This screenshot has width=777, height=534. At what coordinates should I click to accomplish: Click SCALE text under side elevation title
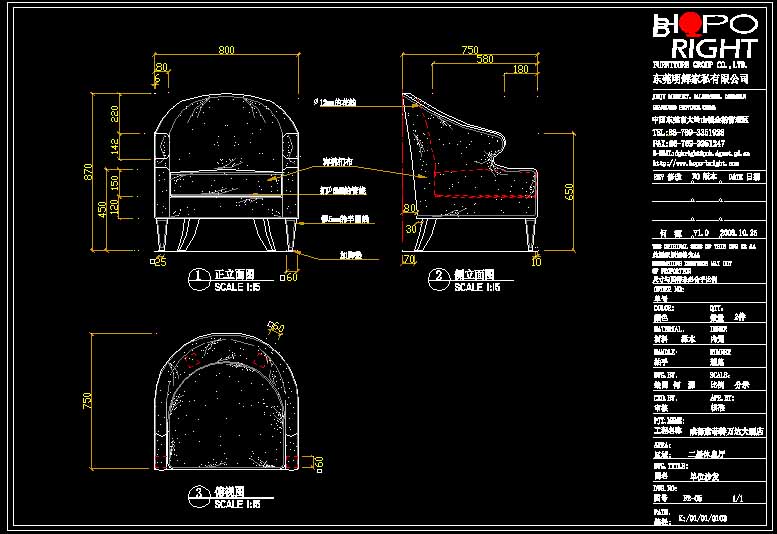(x=477, y=287)
